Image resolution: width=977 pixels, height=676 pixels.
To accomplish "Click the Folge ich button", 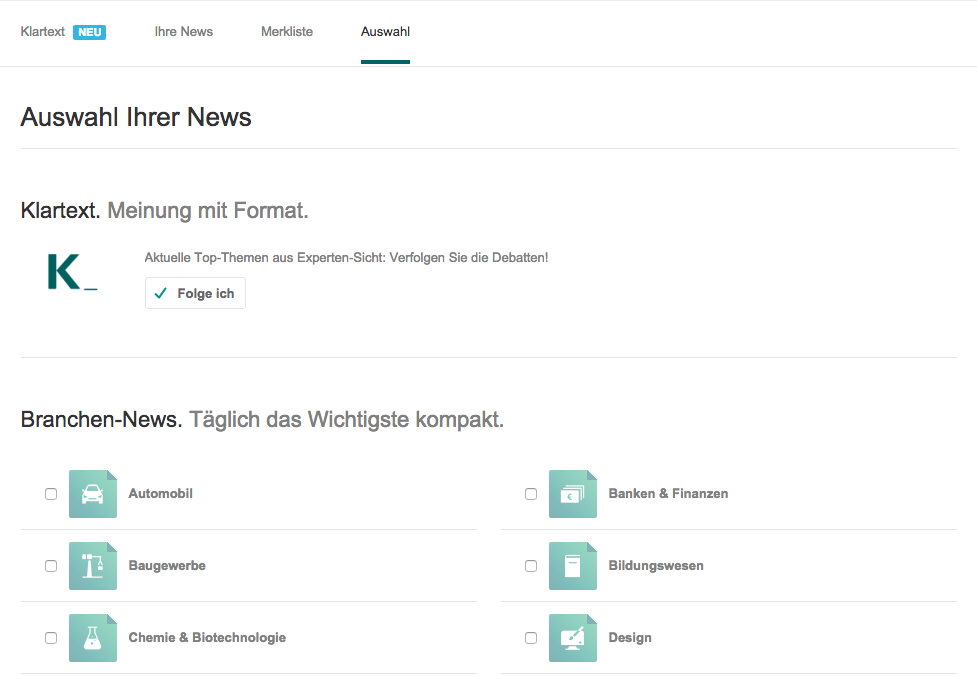I will (195, 293).
